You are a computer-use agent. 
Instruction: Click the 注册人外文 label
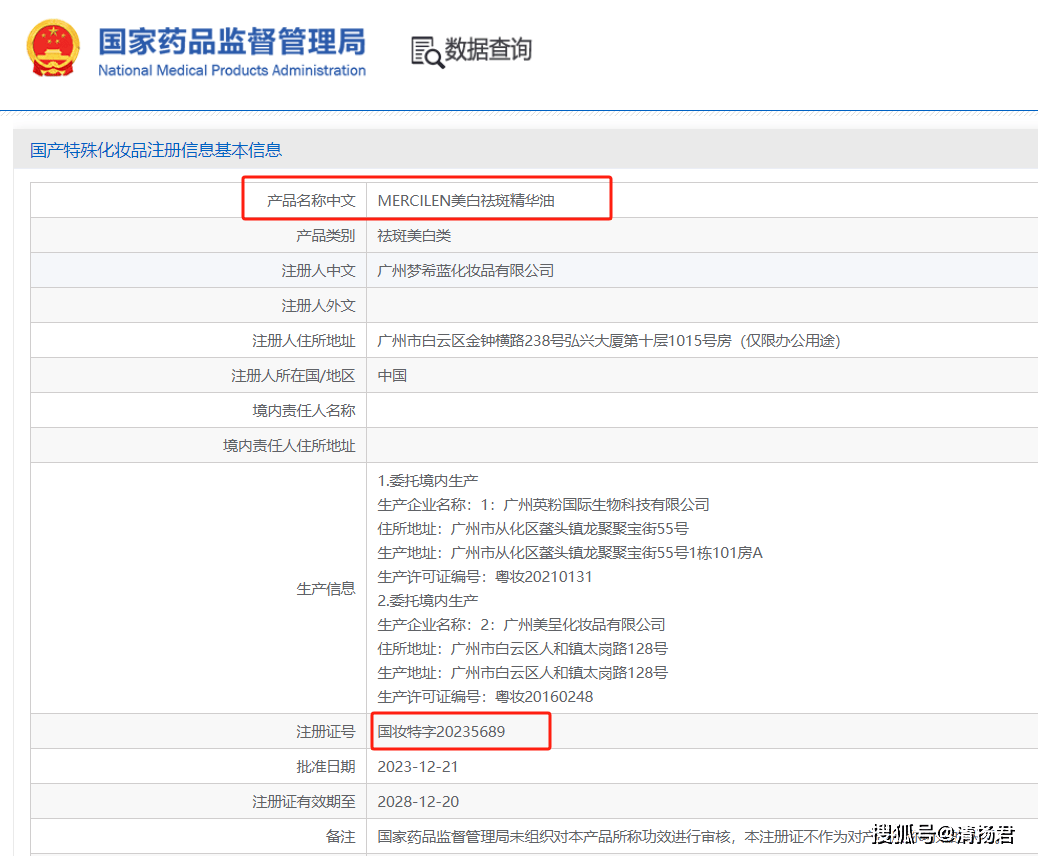[x=318, y=306]
